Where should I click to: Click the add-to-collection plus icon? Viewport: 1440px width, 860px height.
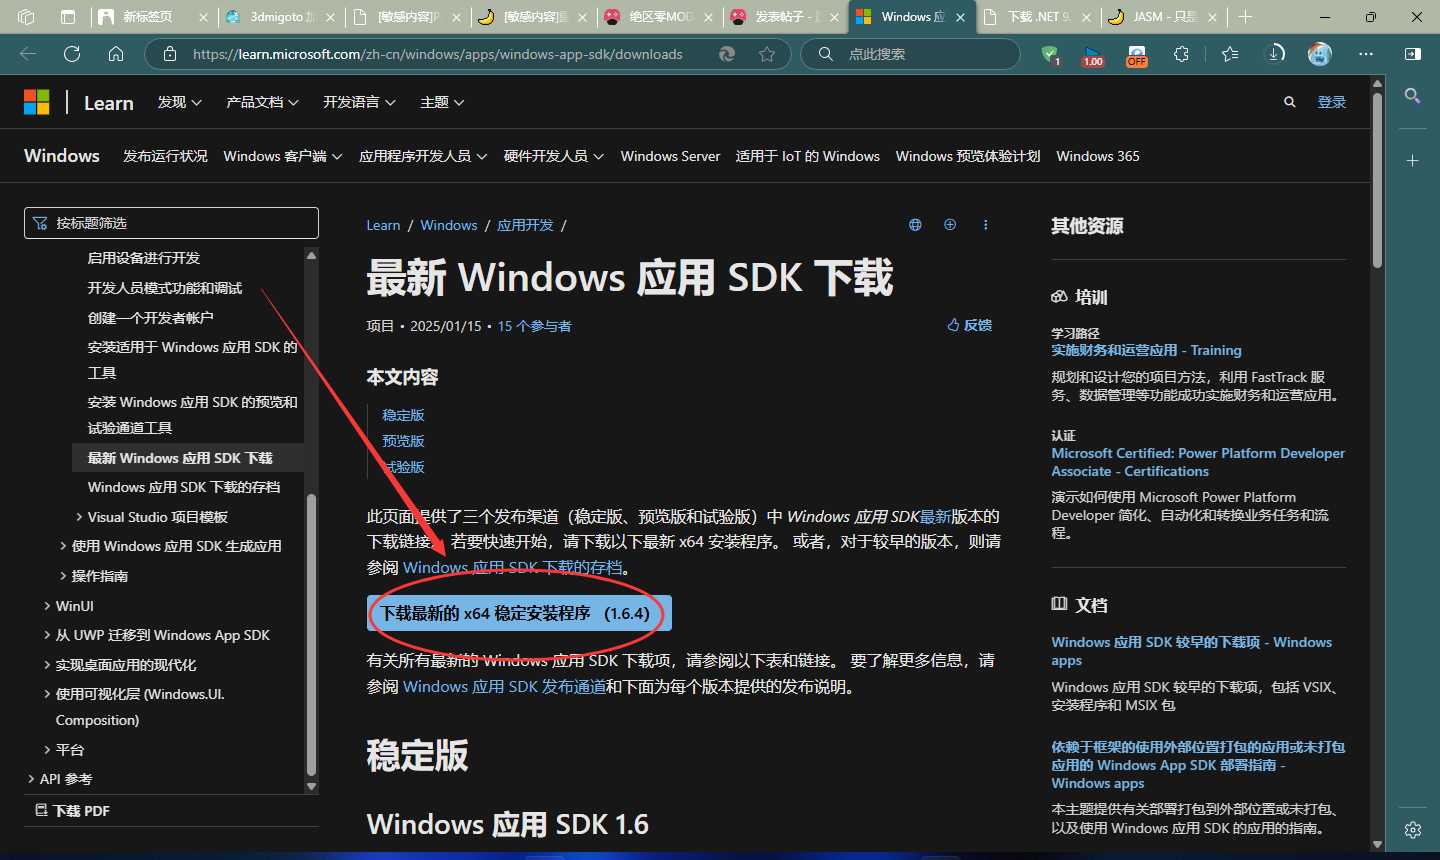[x=950, y=224]
